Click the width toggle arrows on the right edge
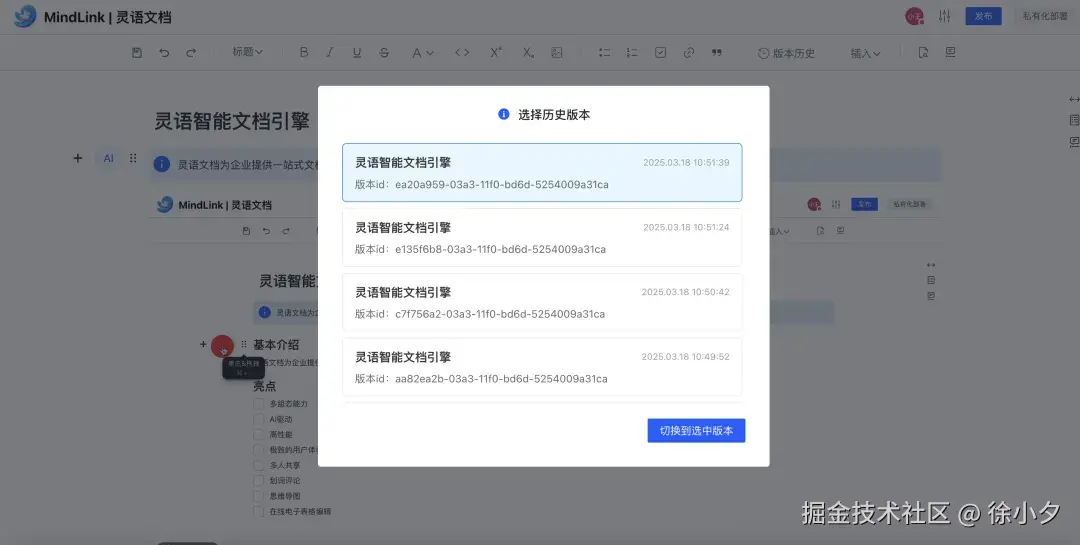 pyautogui.click(x=1074, y=99)
